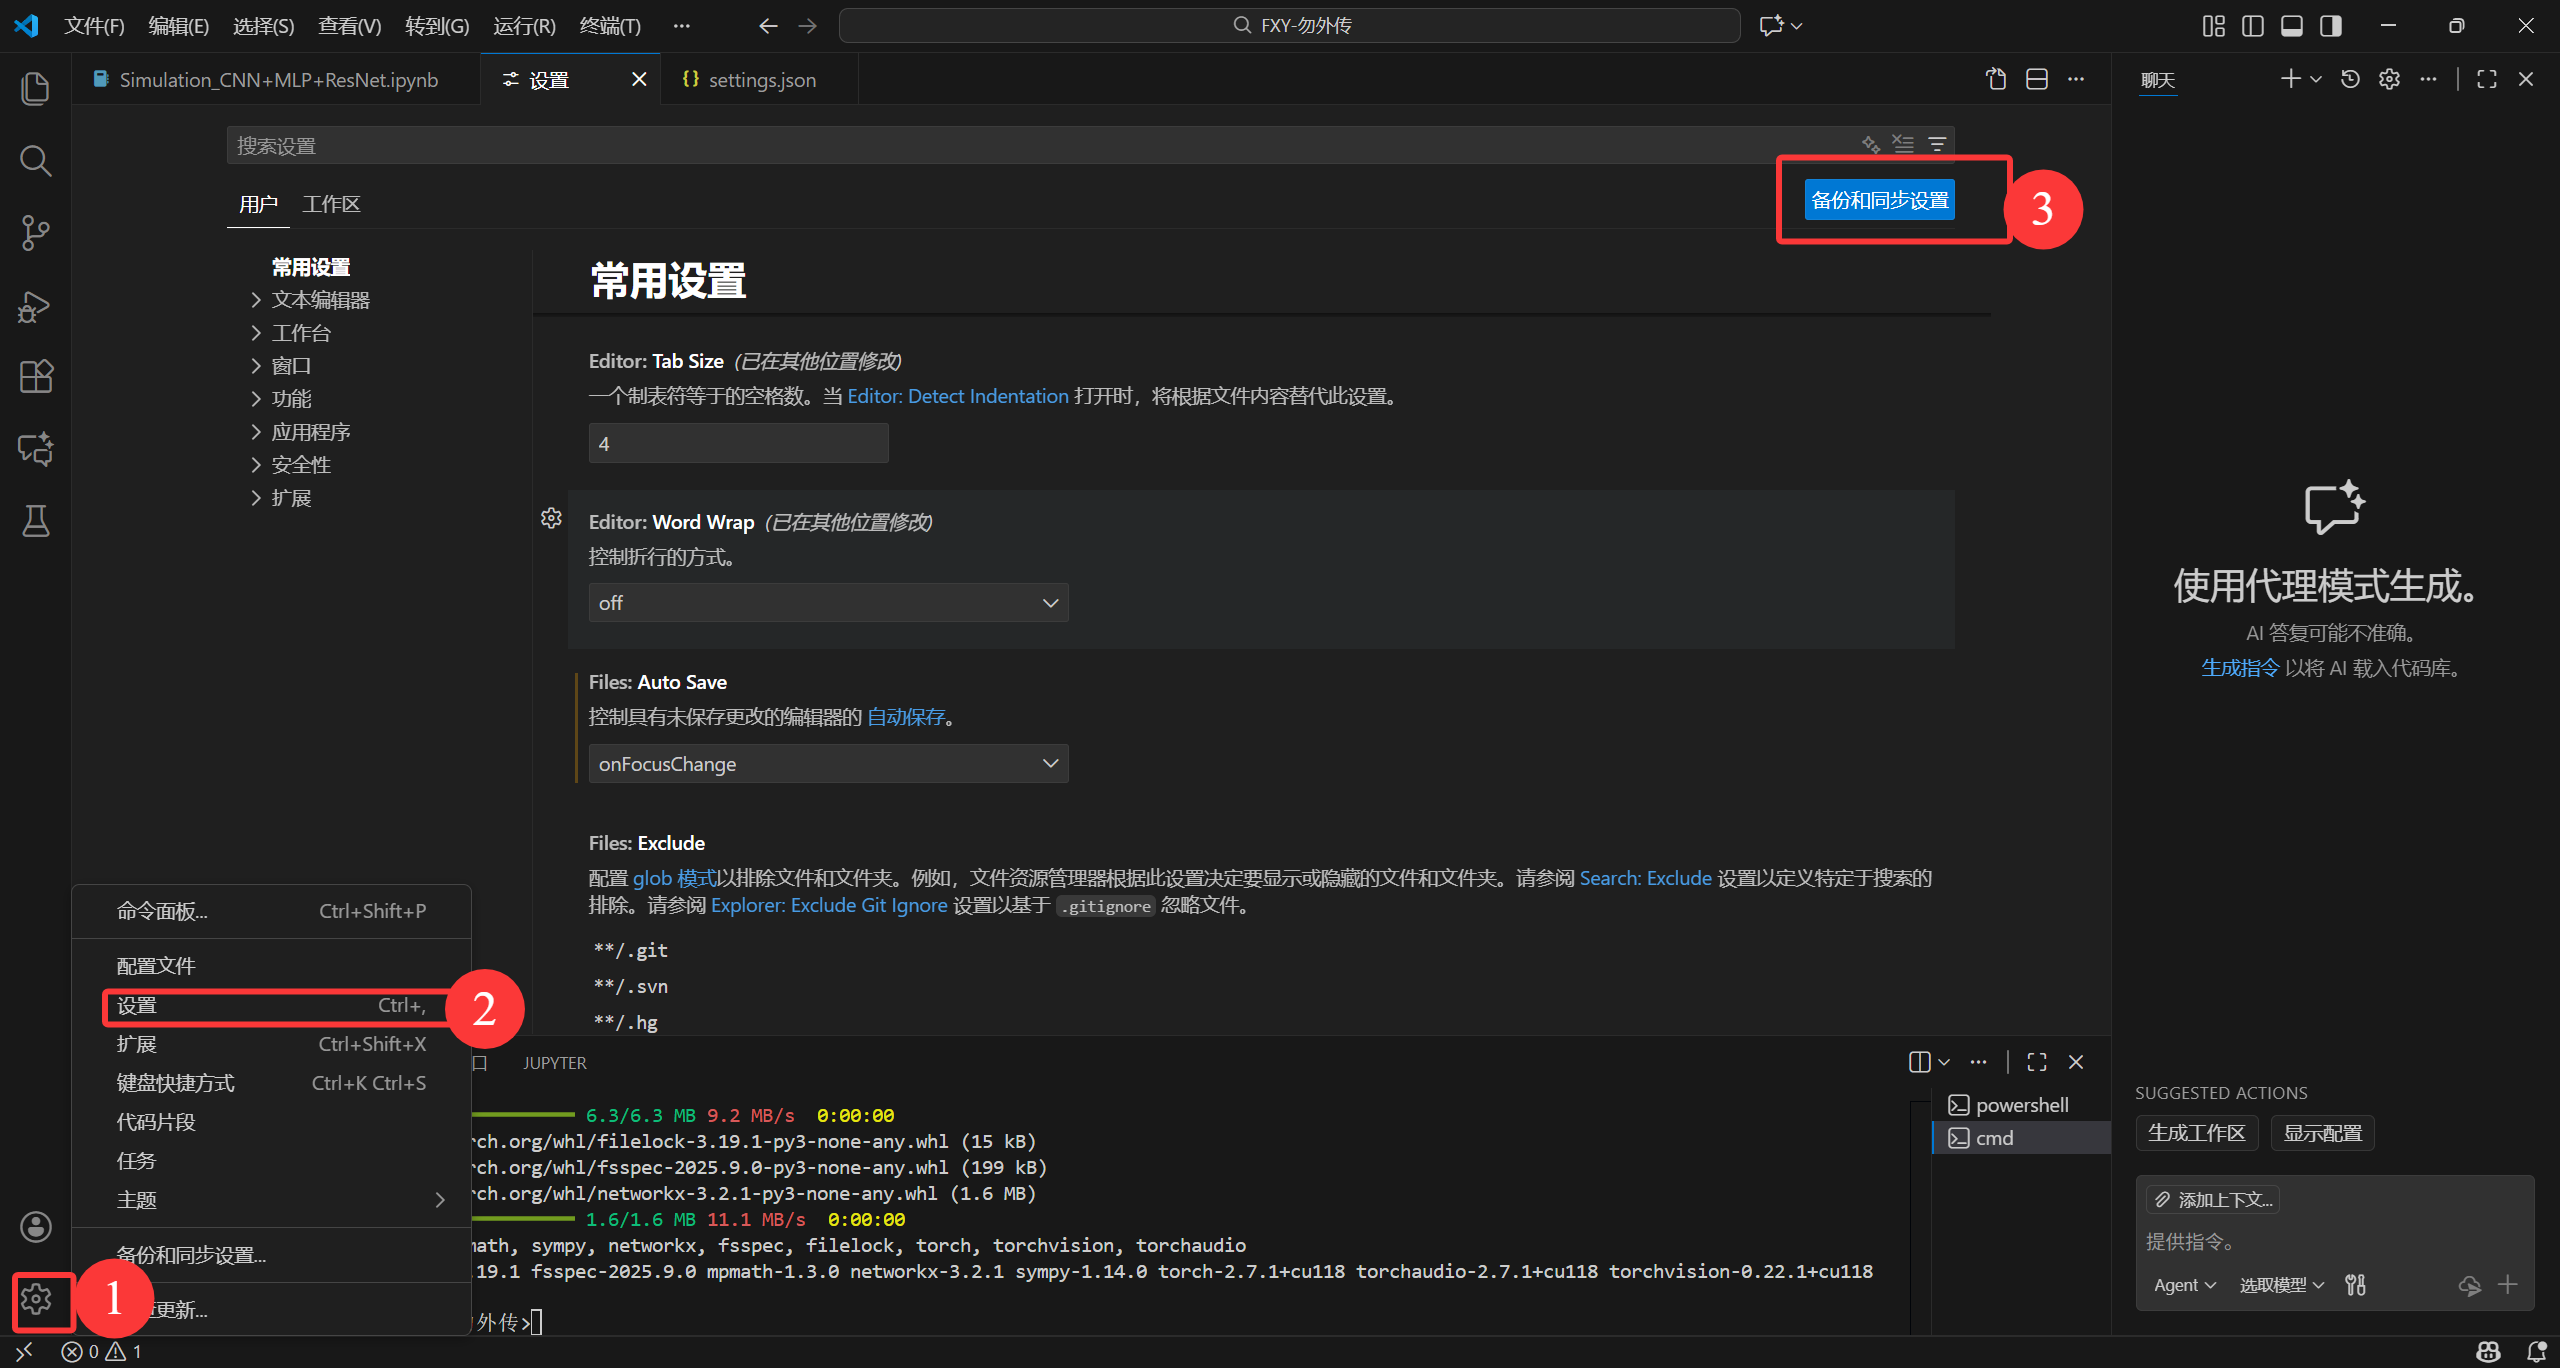
Task: Open the Extensions view in activity bar
Action: click(x=35, y=377)
